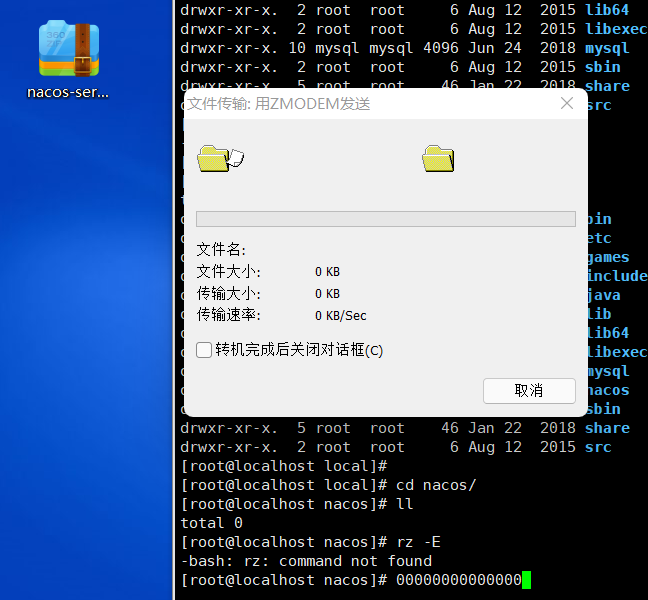
Task: Click the 文件大小 value 0 KB
Action: coord(327,272)
